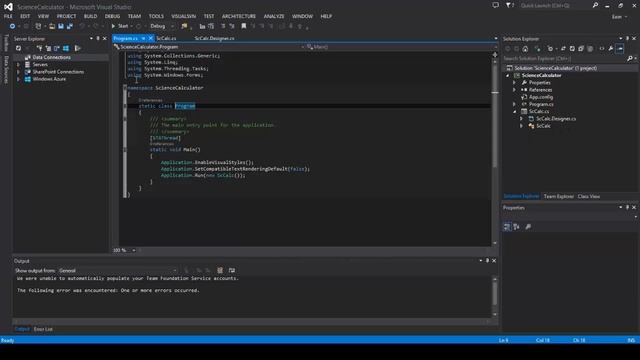Expand the Windows Azure node
The image size is (640, 360).
pyautogui.click(x=18, y=79)
